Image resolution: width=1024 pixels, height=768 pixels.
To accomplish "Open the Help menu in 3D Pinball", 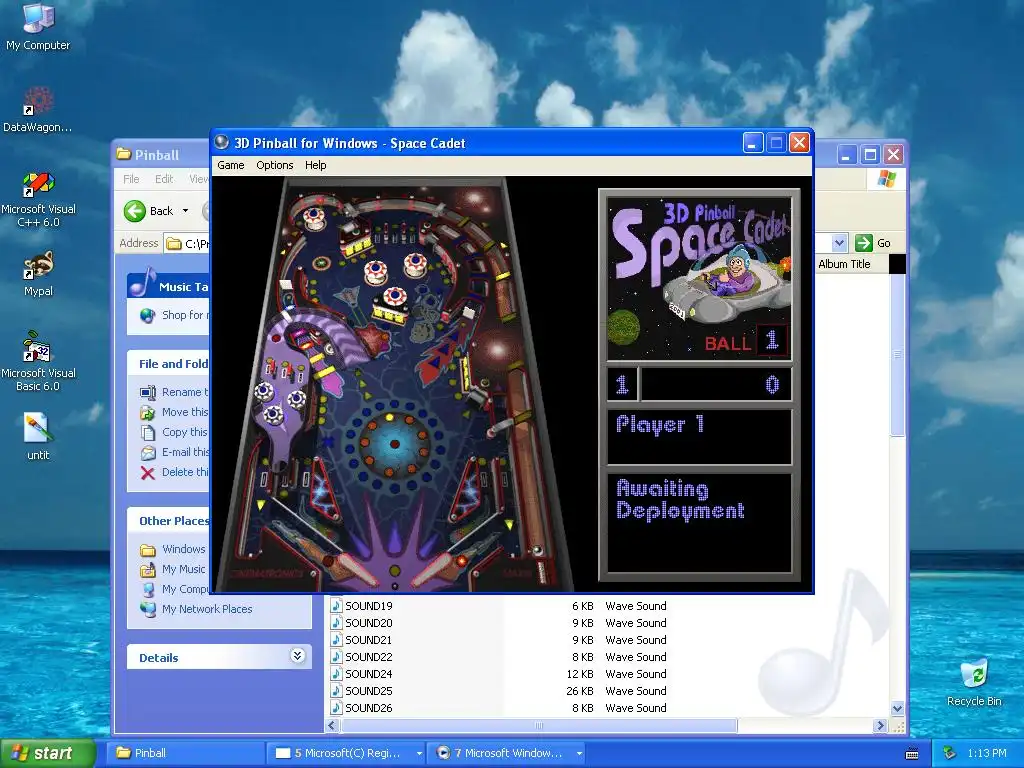I will coord(315,165).
